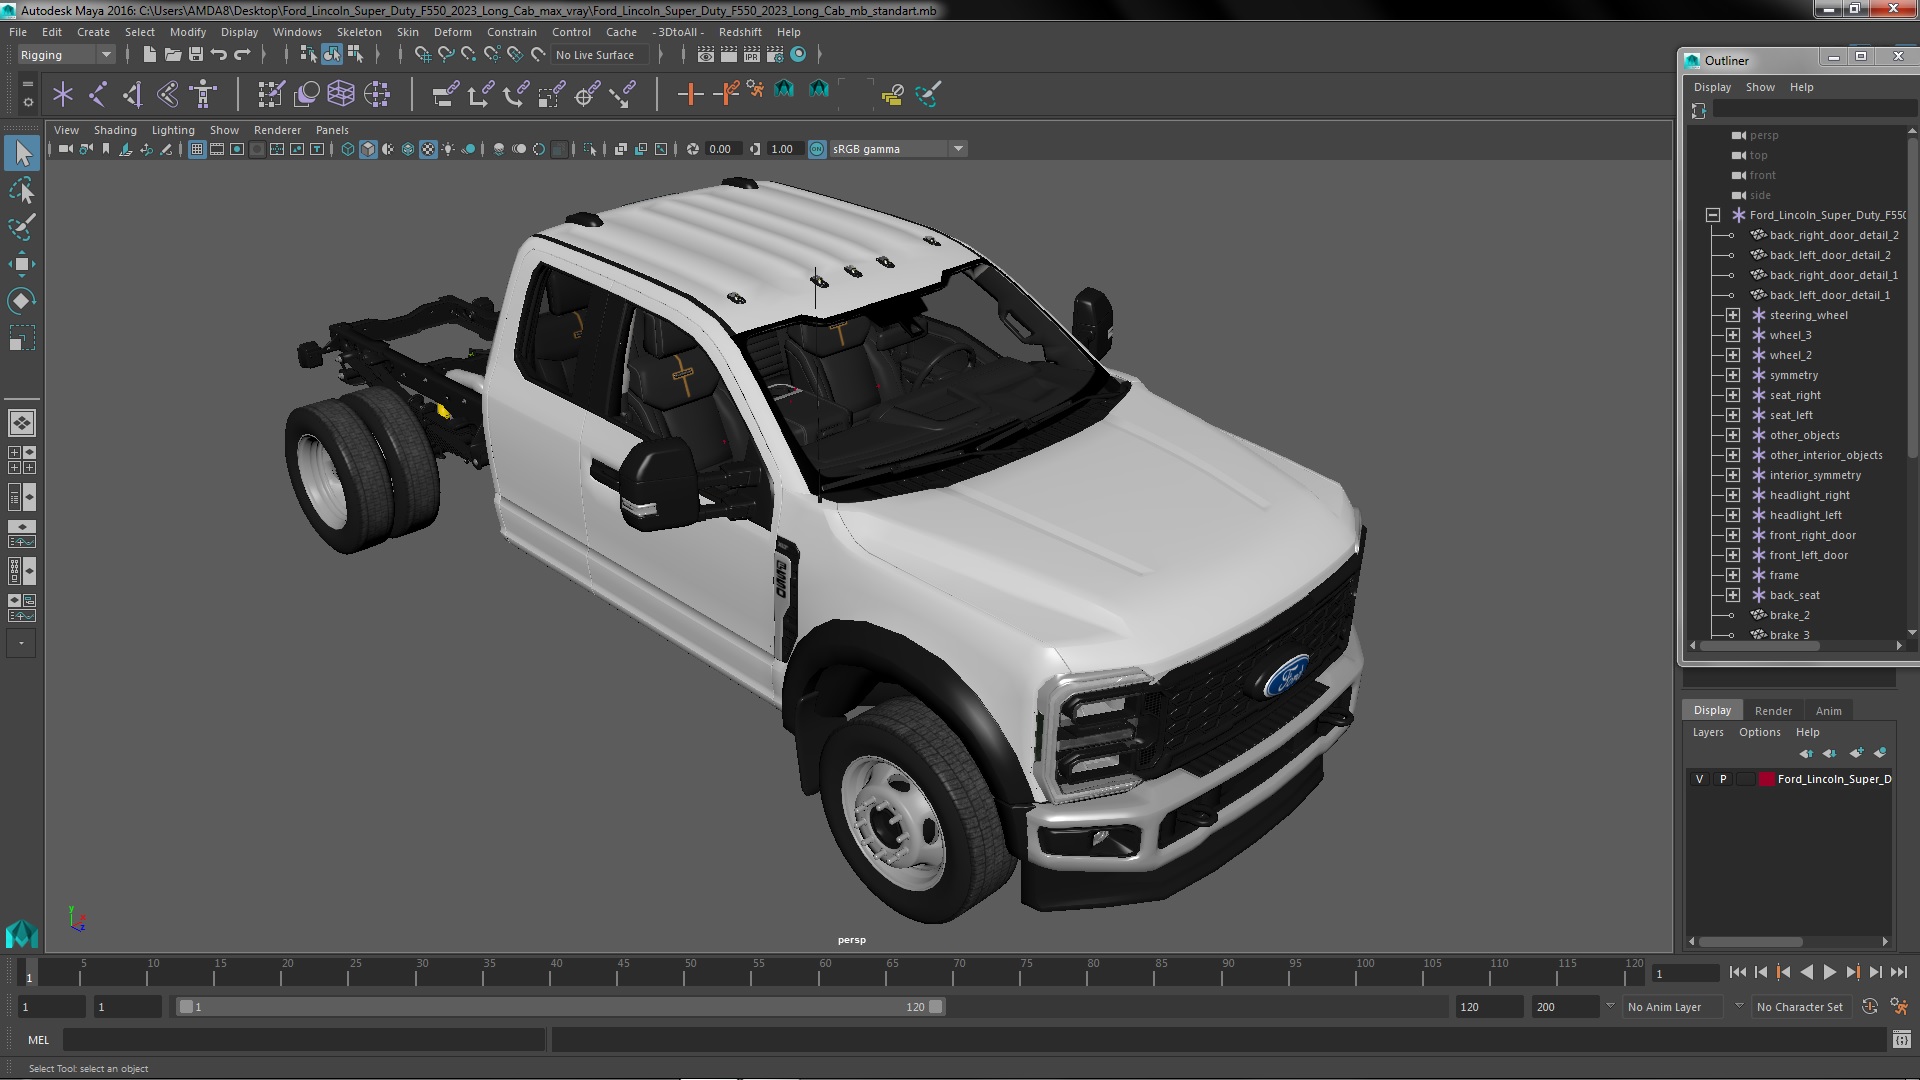
Task: Activate the Scale tool in toolbox
Action: pos(22,338)
